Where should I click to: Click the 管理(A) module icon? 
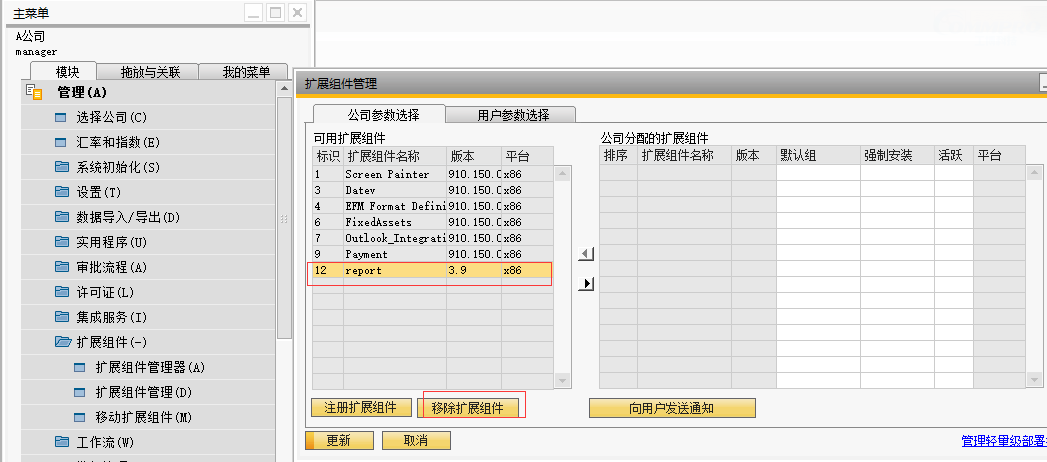pos(33,92)
